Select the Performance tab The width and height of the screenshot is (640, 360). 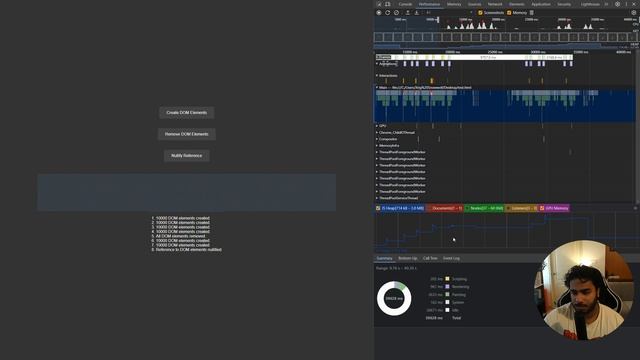coord(429,4)
